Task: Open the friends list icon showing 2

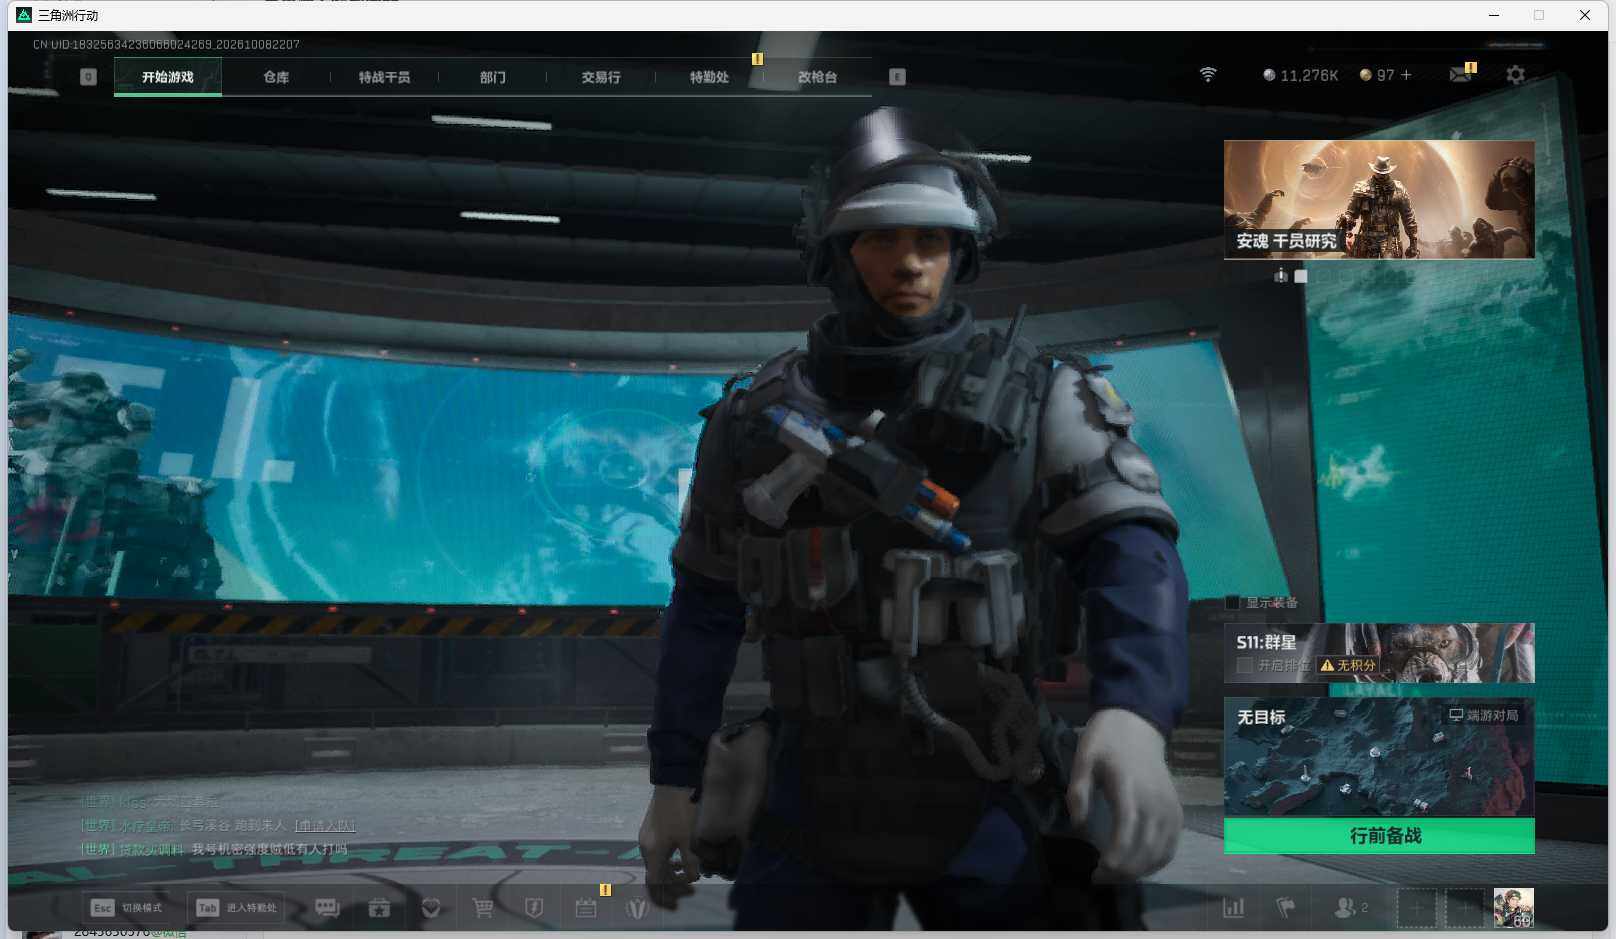Action: [1351, 907]
